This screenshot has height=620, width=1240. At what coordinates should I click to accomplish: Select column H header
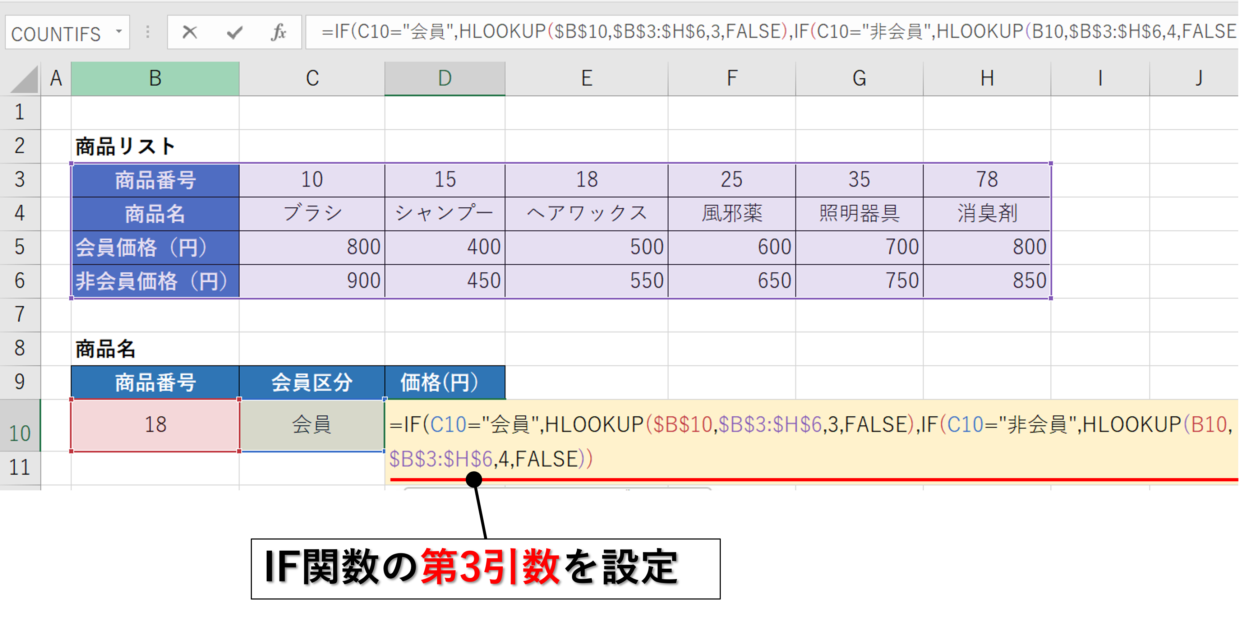point(987,79)
